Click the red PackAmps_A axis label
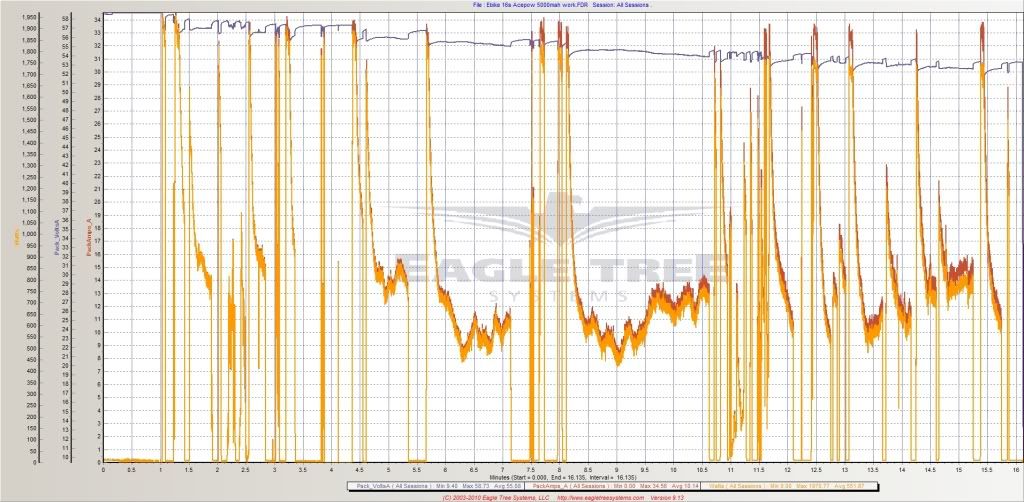 point(89,236)
